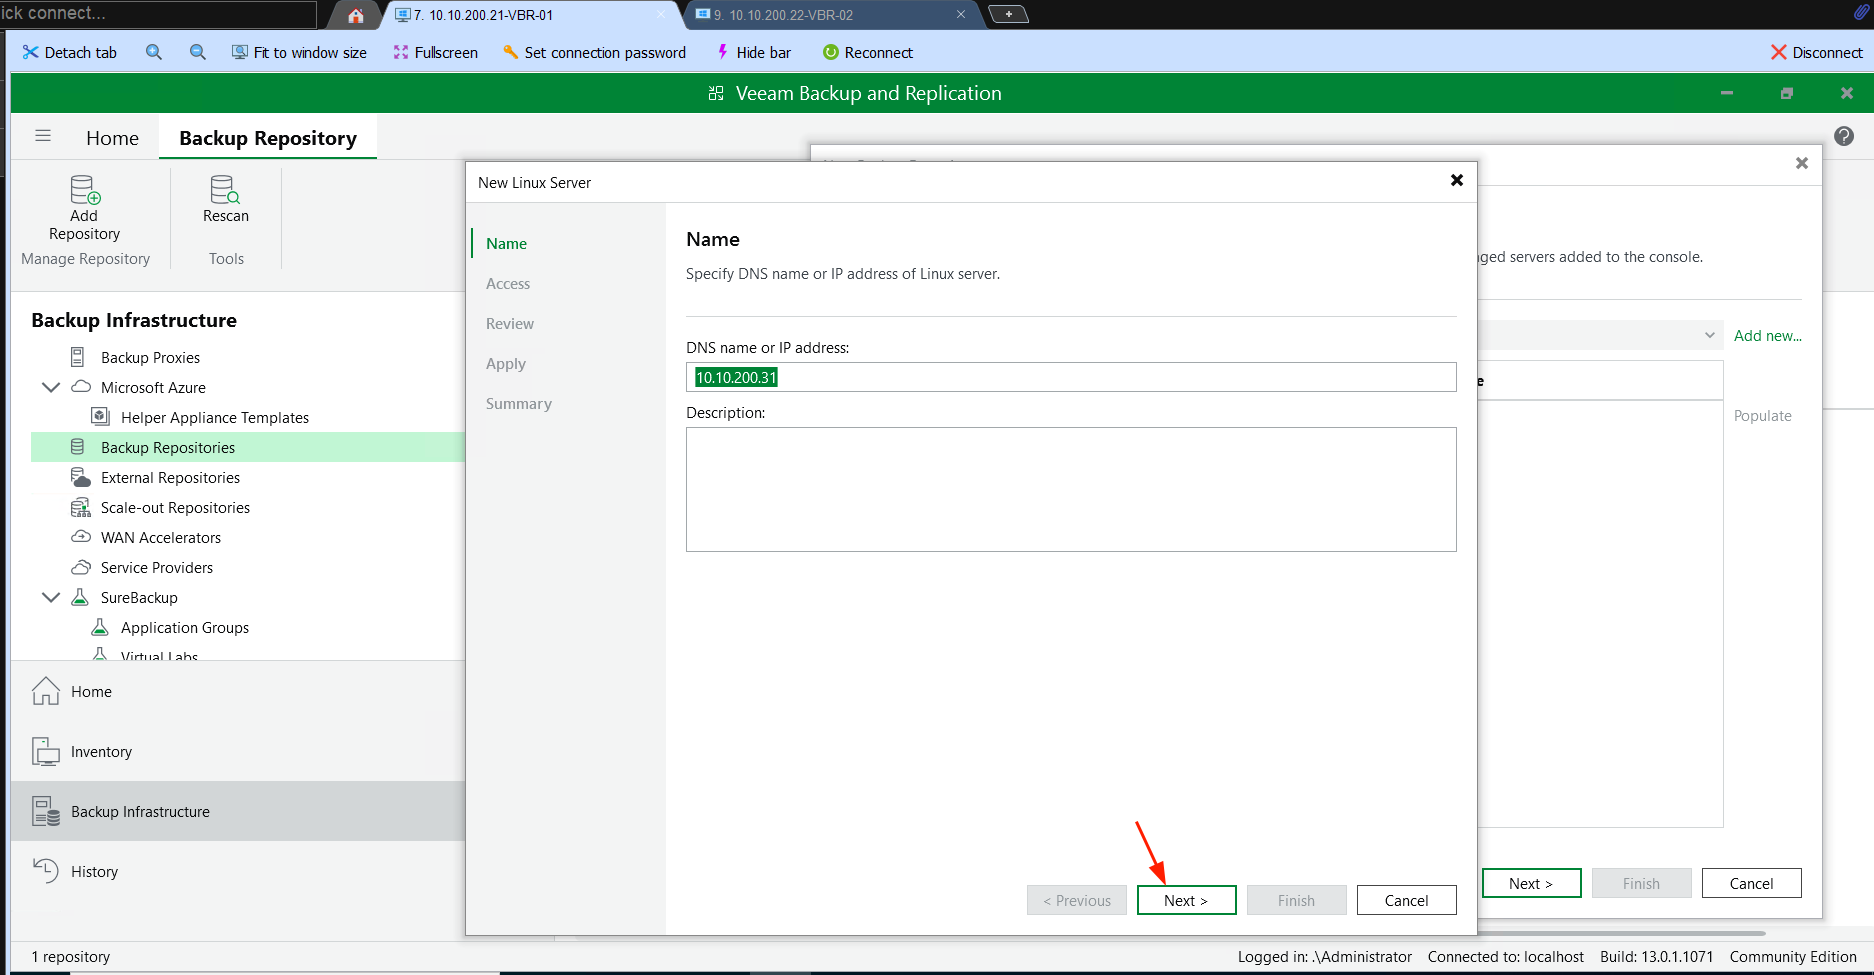Click the Home house icon in navigation

click(46, 691)
